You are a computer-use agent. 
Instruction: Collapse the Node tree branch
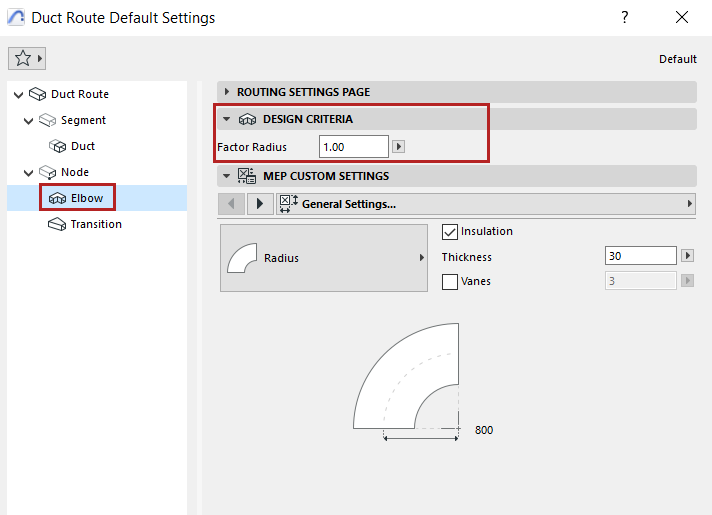[x=28, y=173]
